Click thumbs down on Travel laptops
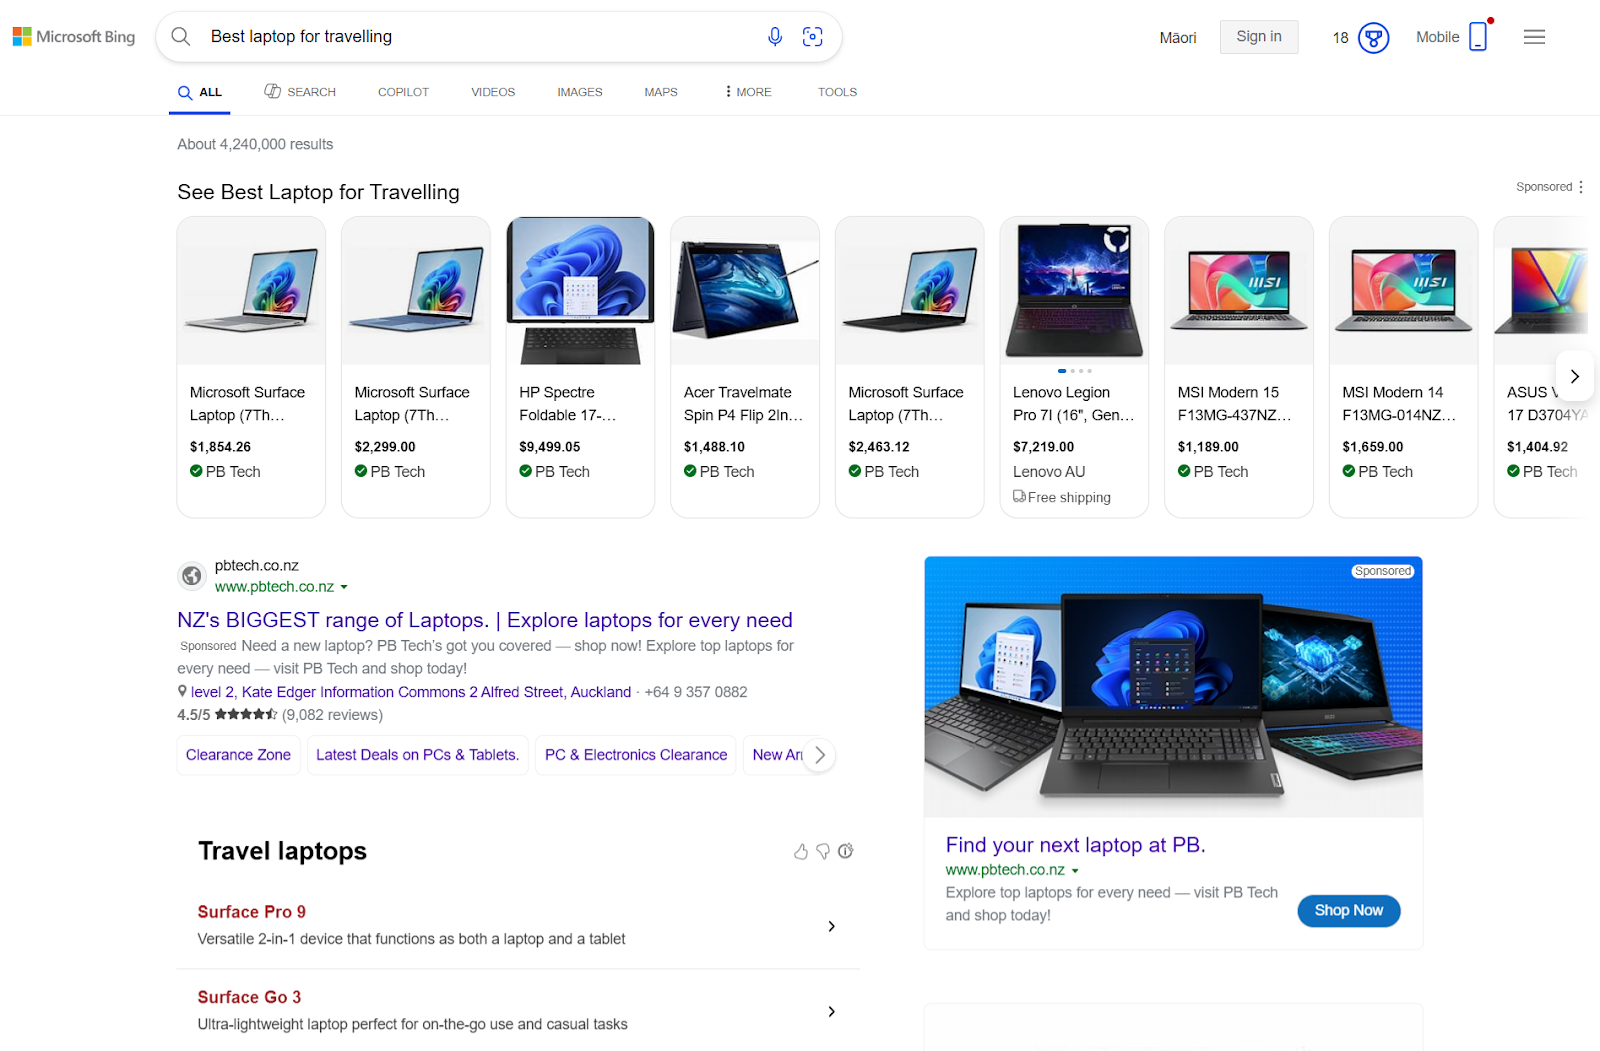Image resolution: width=1600 pixels, height=1051 pixels. pyautogui.click(x=823, y=851)
